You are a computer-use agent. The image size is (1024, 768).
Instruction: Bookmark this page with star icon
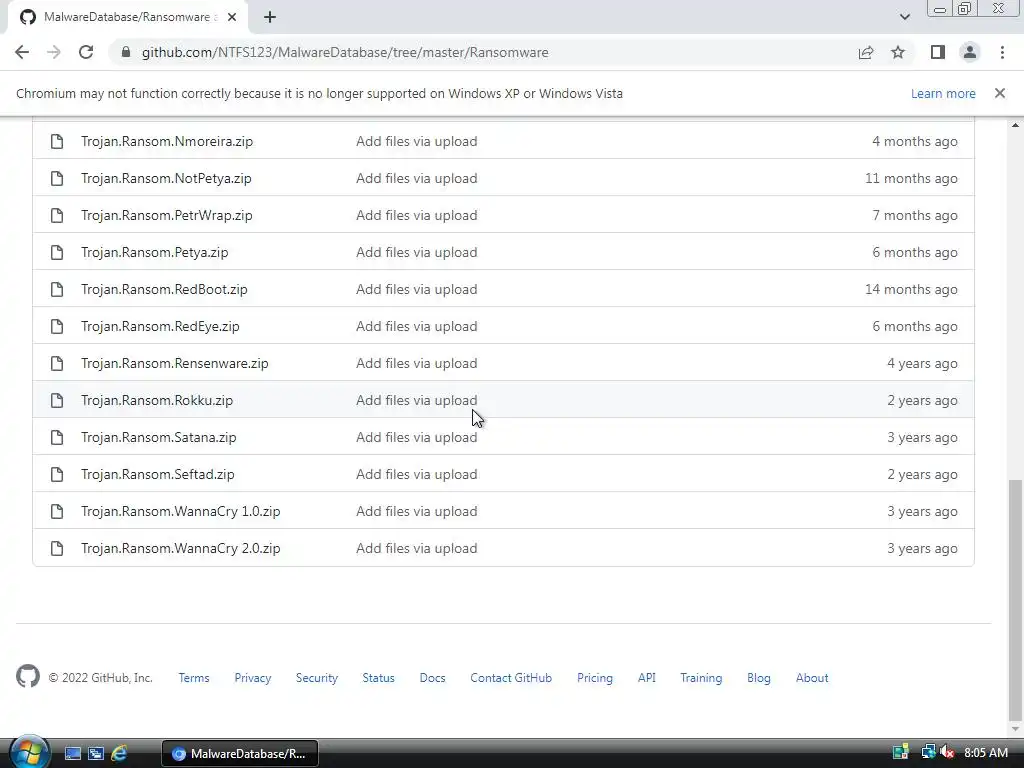pyautogui.click(x=898, y=52)
